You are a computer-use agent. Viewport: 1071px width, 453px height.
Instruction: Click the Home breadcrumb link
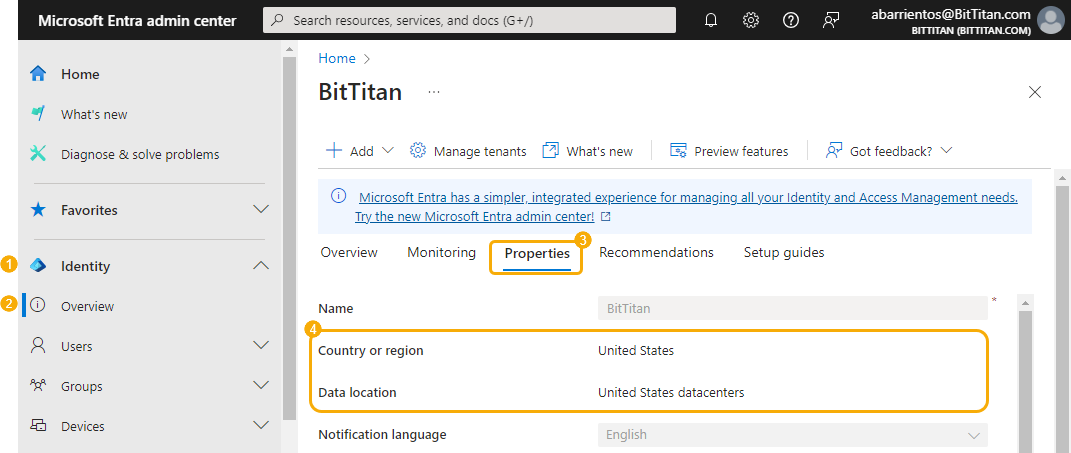(x=337, y=58)
